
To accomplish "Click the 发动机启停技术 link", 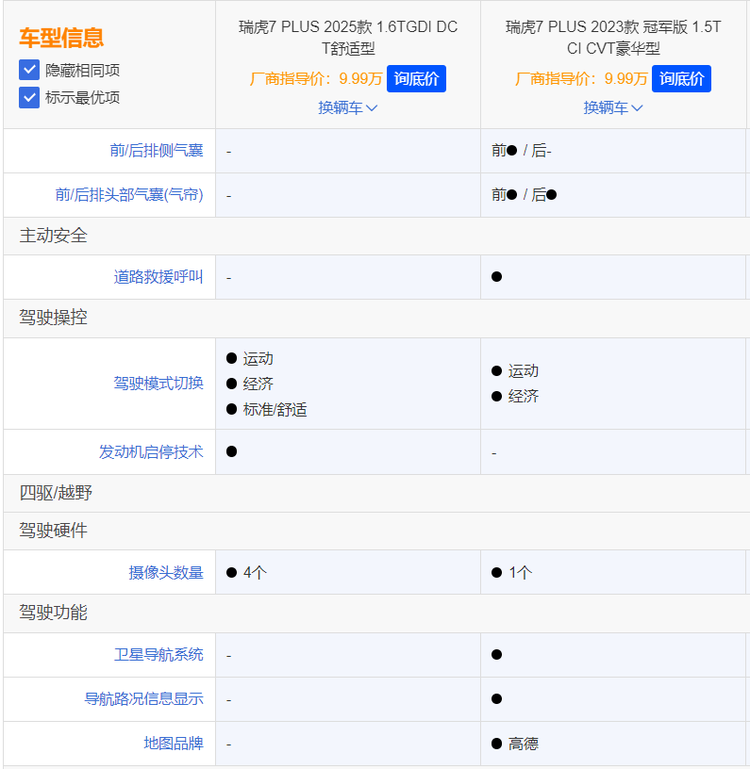I will coord(150,452).
